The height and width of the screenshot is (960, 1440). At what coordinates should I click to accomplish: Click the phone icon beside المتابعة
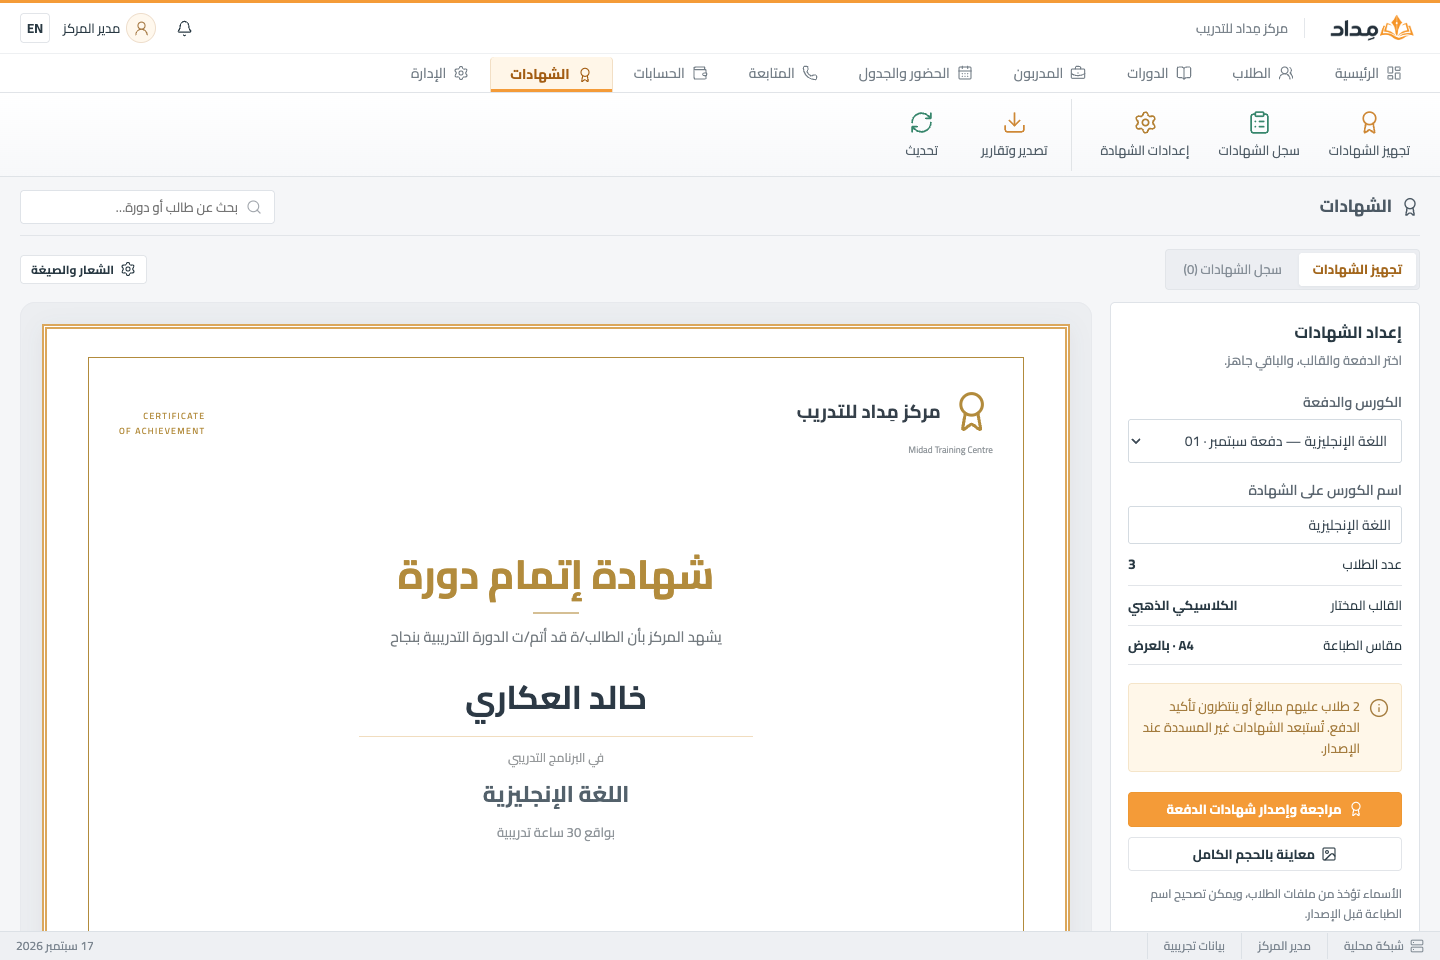pos(810,73)
